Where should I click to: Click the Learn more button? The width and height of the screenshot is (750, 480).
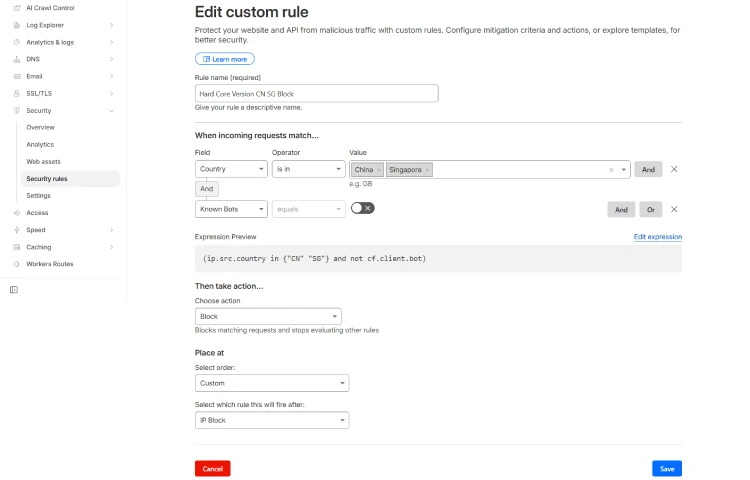(x=225, y=59)
